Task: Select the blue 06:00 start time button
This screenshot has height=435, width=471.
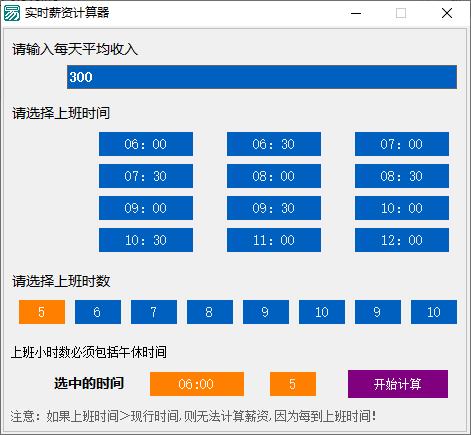Action: [x=146, y=144]
